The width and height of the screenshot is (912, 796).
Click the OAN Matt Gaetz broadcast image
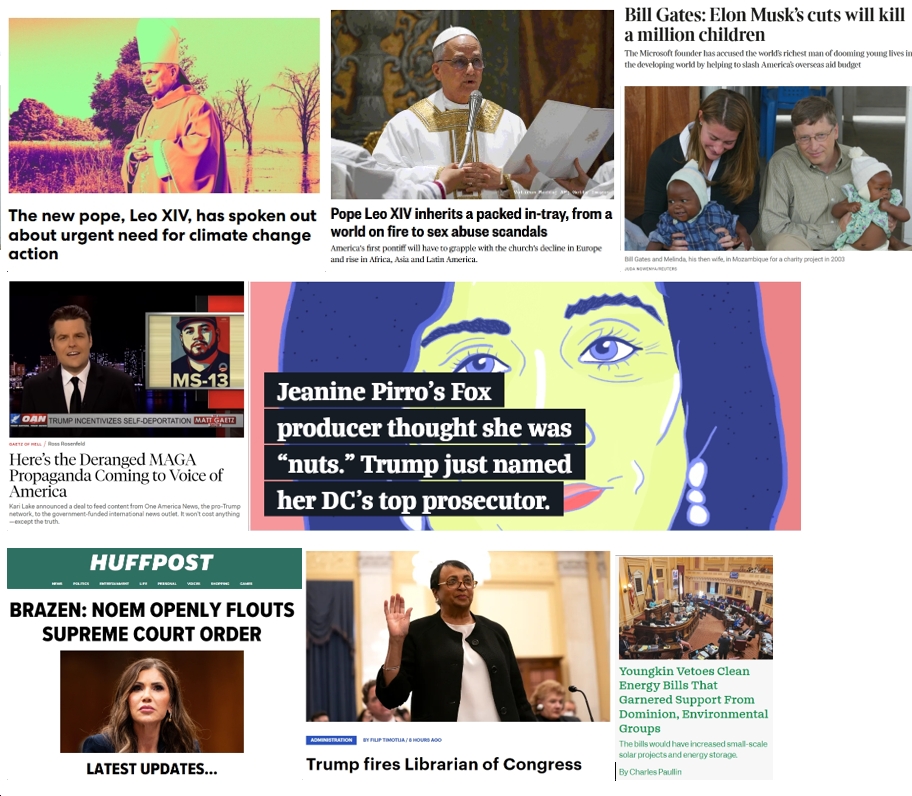click(x=127, y=359)
